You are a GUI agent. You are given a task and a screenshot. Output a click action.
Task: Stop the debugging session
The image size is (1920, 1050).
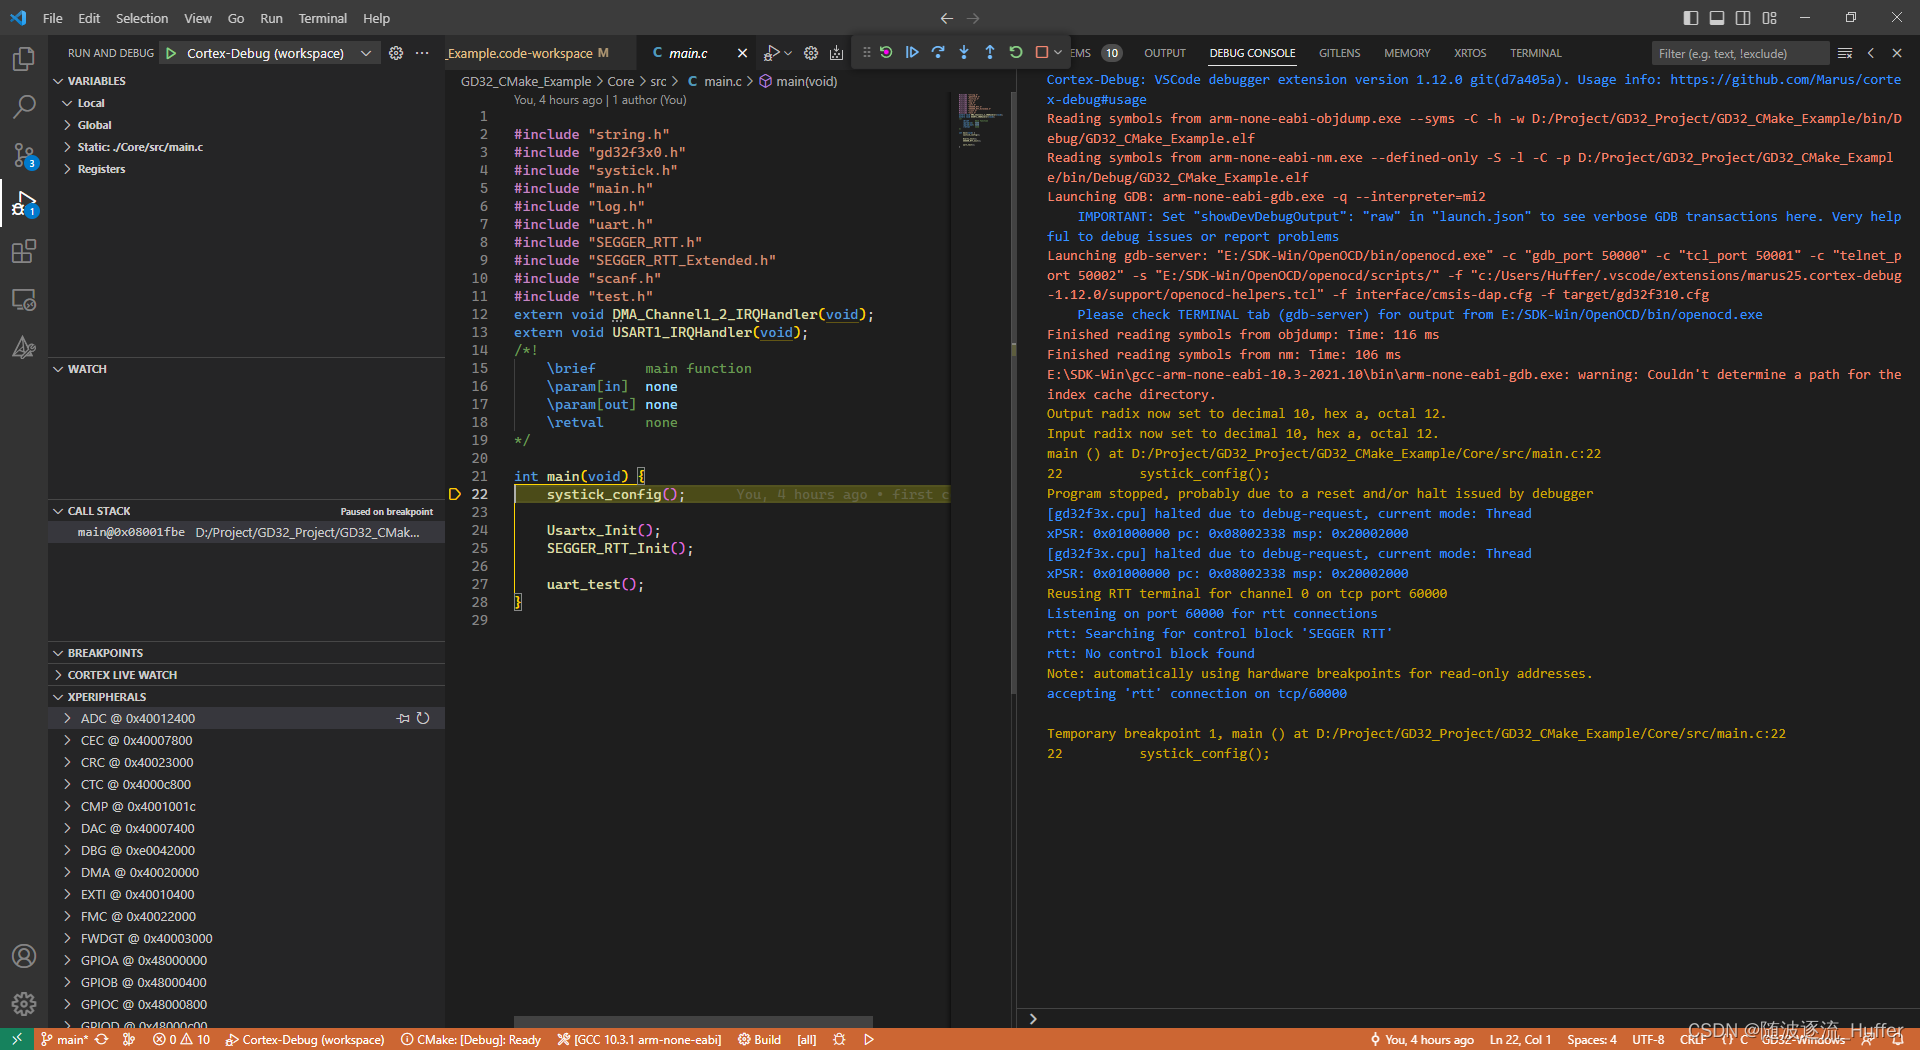pos(1042,53)
